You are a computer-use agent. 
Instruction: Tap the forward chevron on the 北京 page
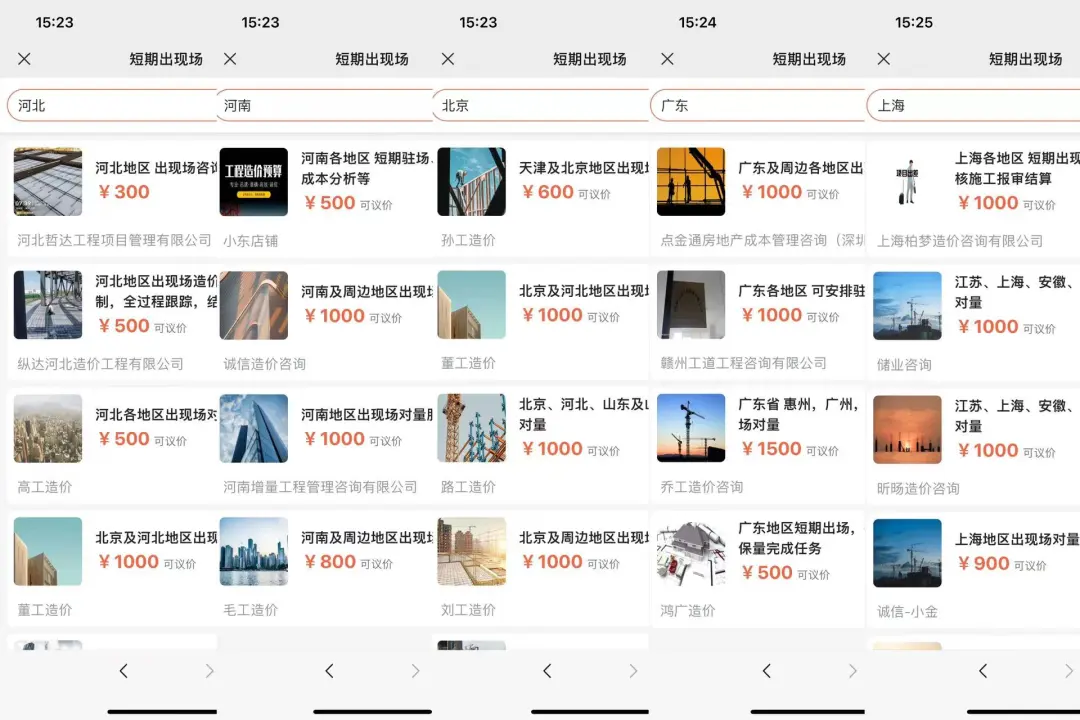[x=633, y=671]
